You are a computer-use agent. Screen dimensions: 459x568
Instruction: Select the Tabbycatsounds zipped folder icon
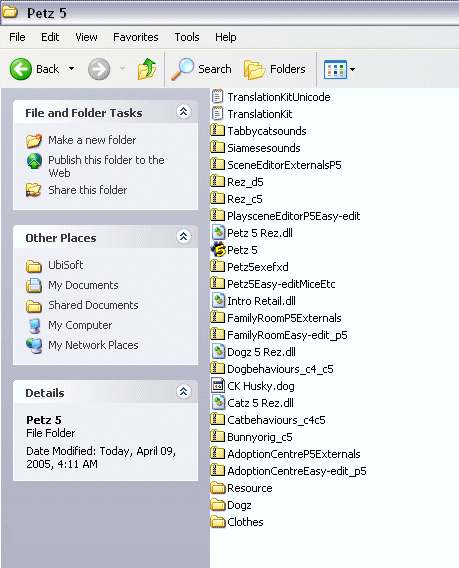pos(217,130)
